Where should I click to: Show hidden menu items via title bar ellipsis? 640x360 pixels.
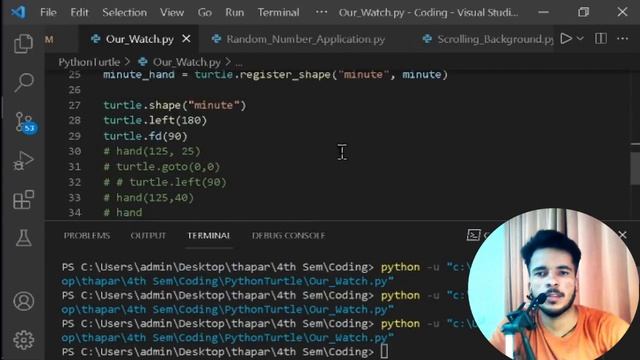coord(321,12)
